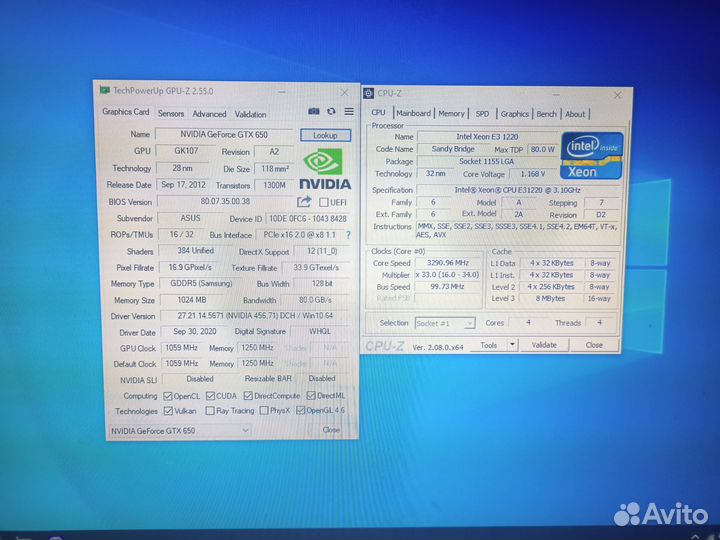Click the Intel Xeon logo in CPU-Z

pos(591,155)
